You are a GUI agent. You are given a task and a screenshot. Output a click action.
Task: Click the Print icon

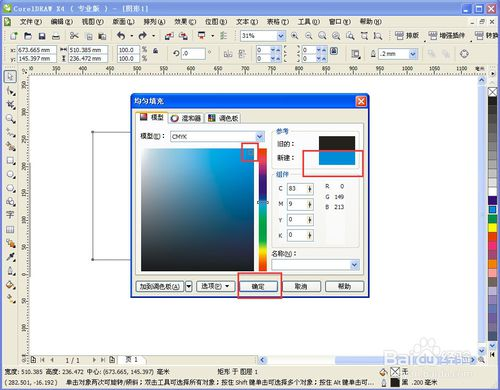(56, 36)
